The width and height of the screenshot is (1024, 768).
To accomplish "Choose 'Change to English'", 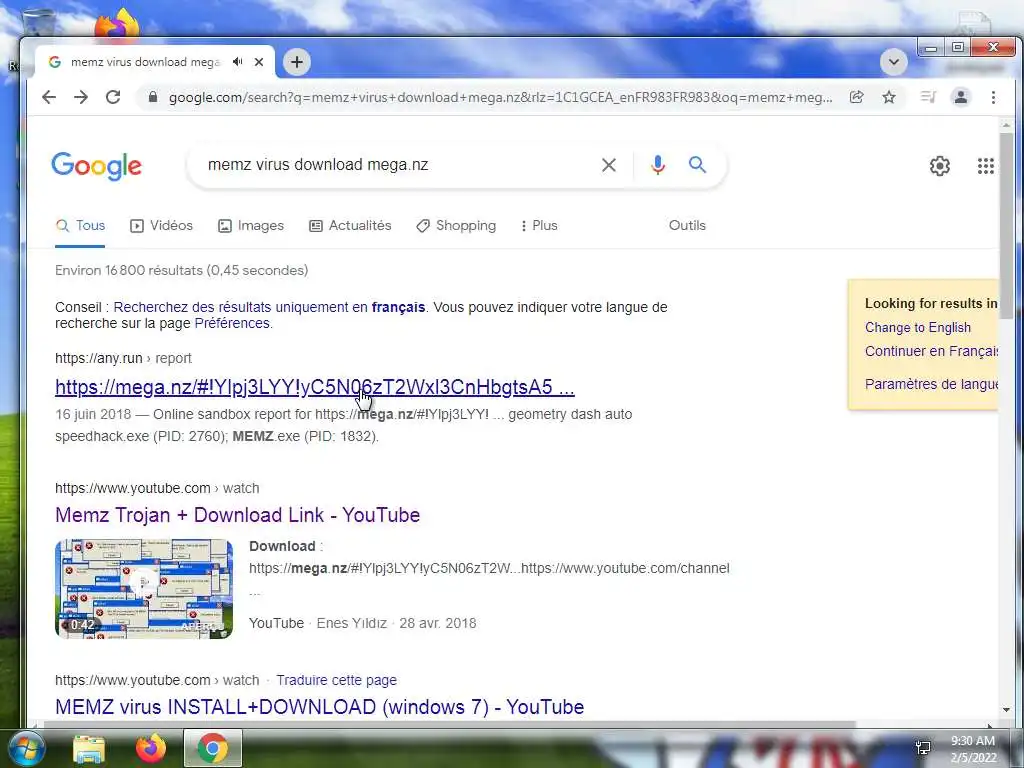I will (918, 327).
